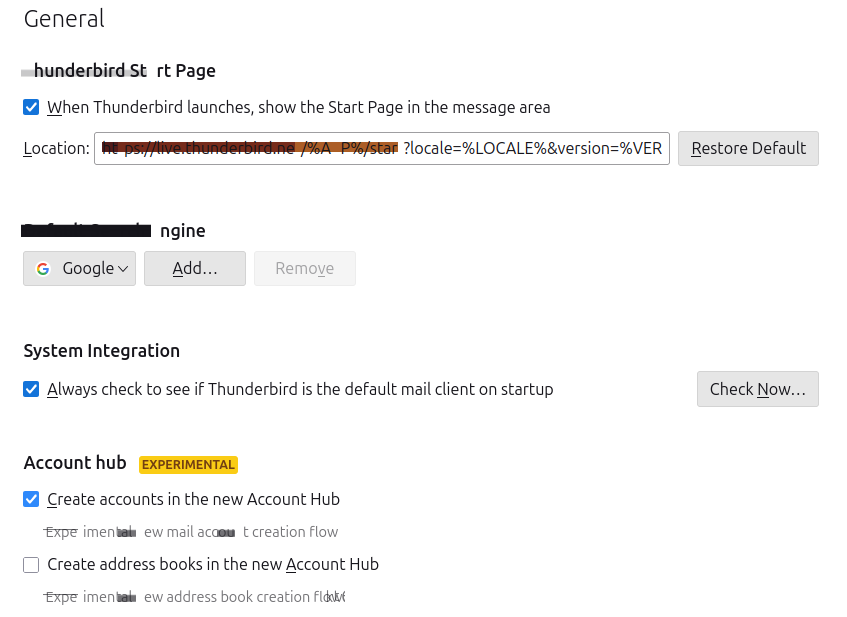This screenshot has height=617, width=847.
Task: Click the greyed Remove search engine button
Action: click(305, 269)
